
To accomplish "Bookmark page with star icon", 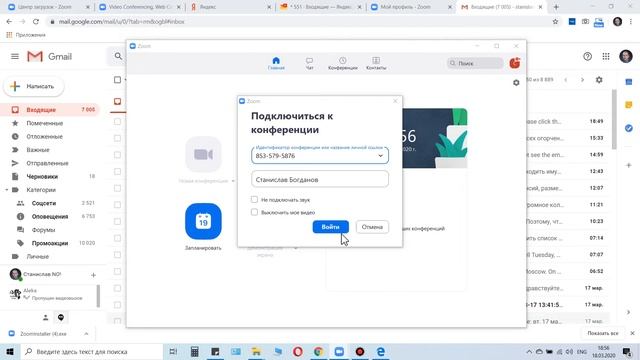I will pyautogui.click(x=555, y=22).
